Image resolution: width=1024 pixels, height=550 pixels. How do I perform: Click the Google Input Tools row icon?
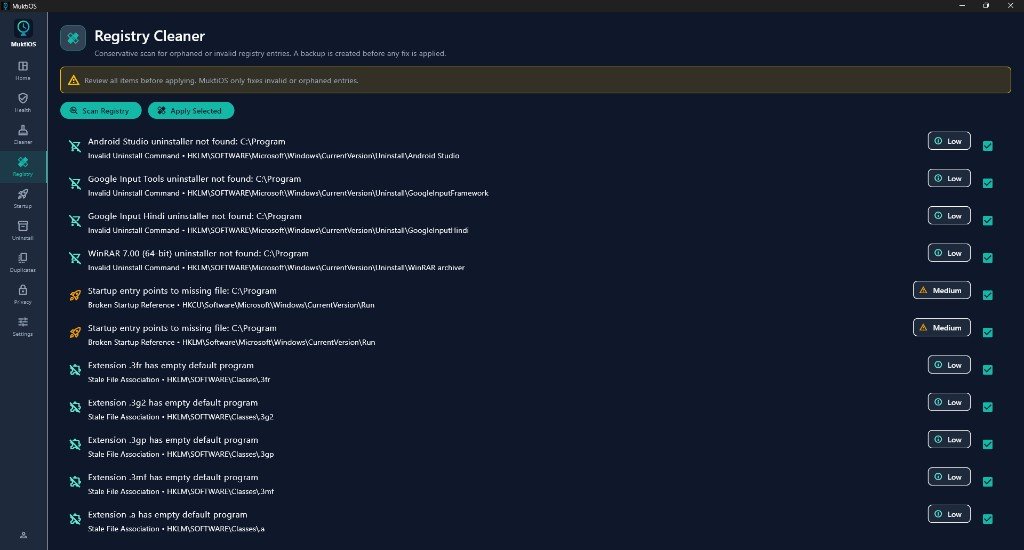[75, 184]
